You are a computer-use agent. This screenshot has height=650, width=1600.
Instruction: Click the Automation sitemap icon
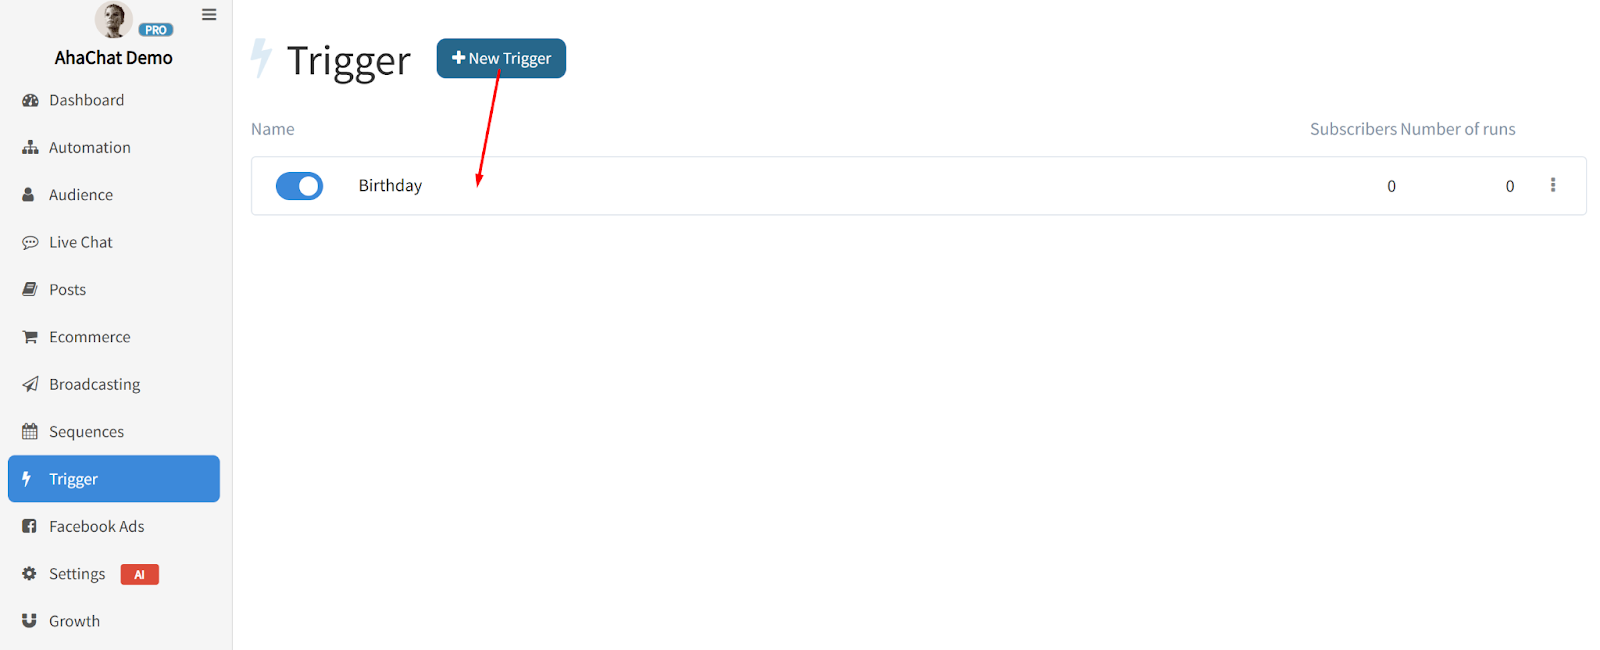click(30, 147)
